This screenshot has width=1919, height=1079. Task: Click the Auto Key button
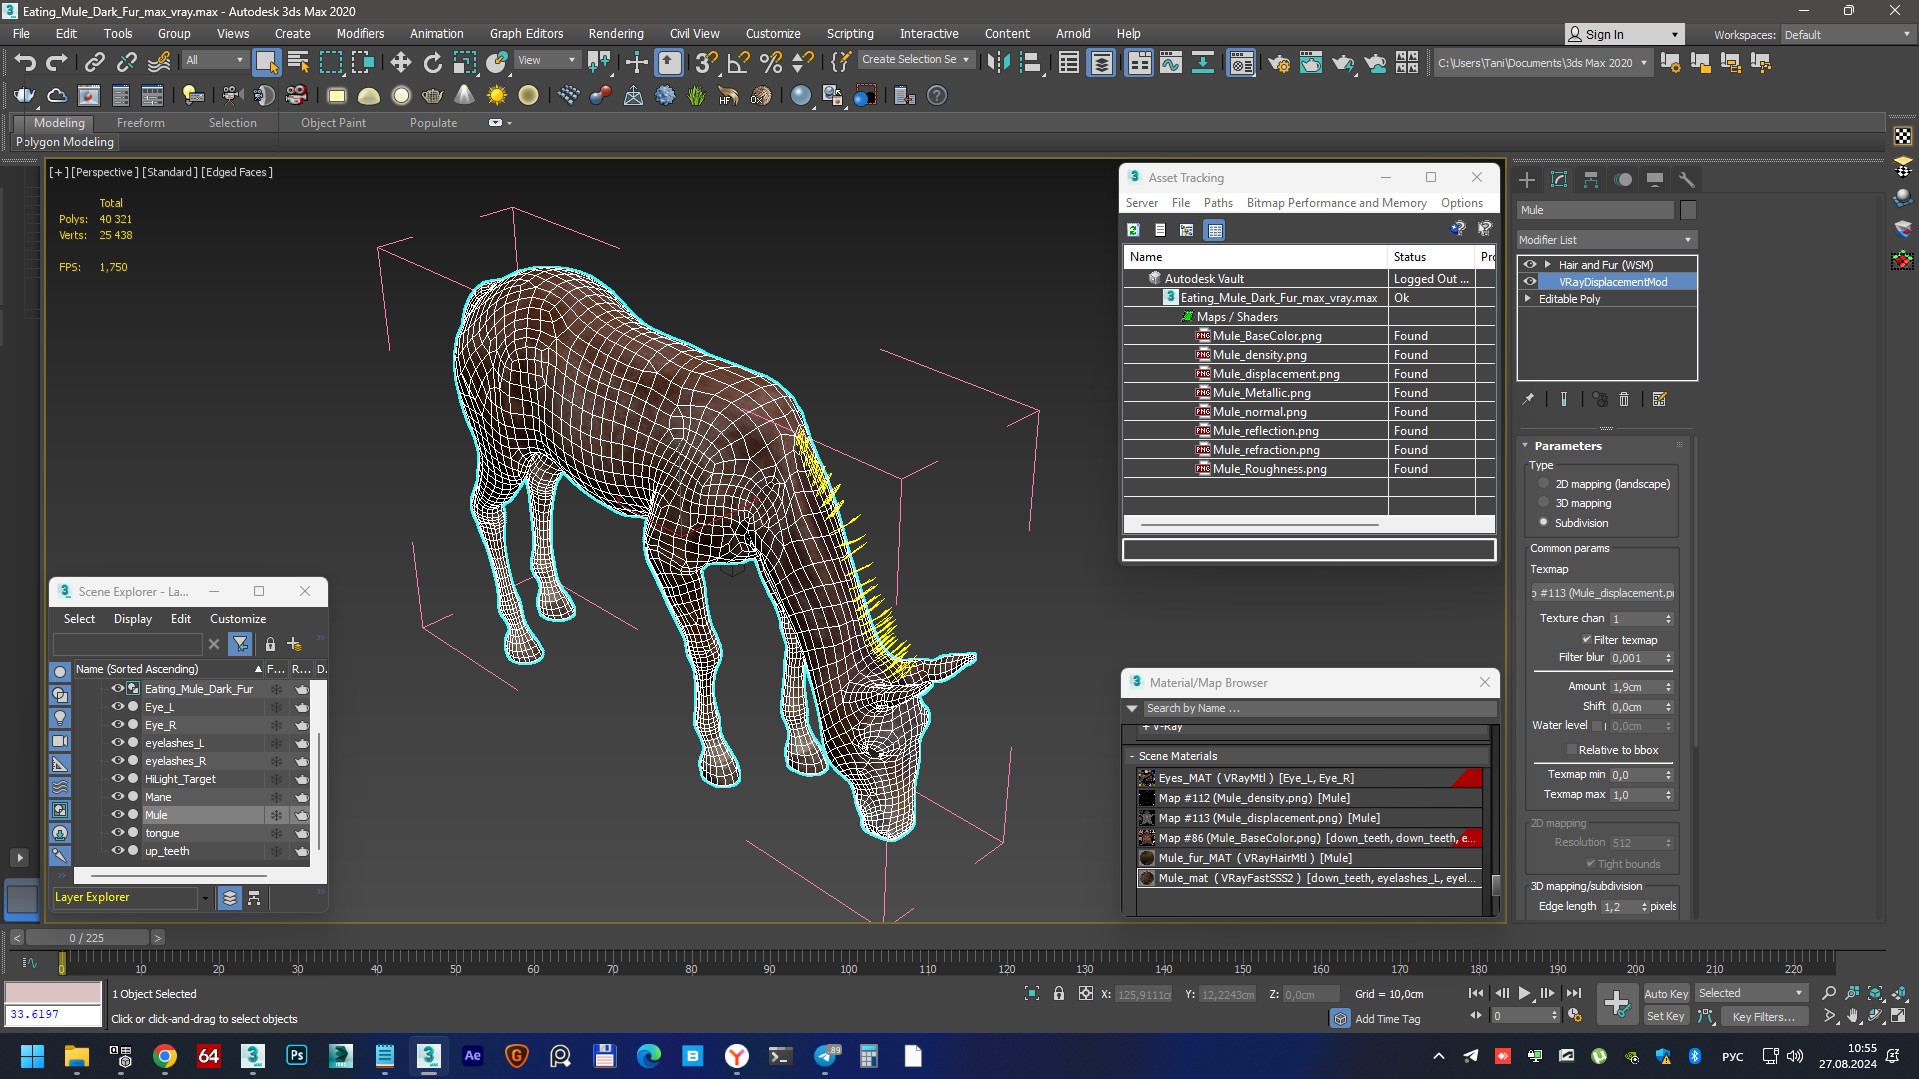(x=1666, y=993)
